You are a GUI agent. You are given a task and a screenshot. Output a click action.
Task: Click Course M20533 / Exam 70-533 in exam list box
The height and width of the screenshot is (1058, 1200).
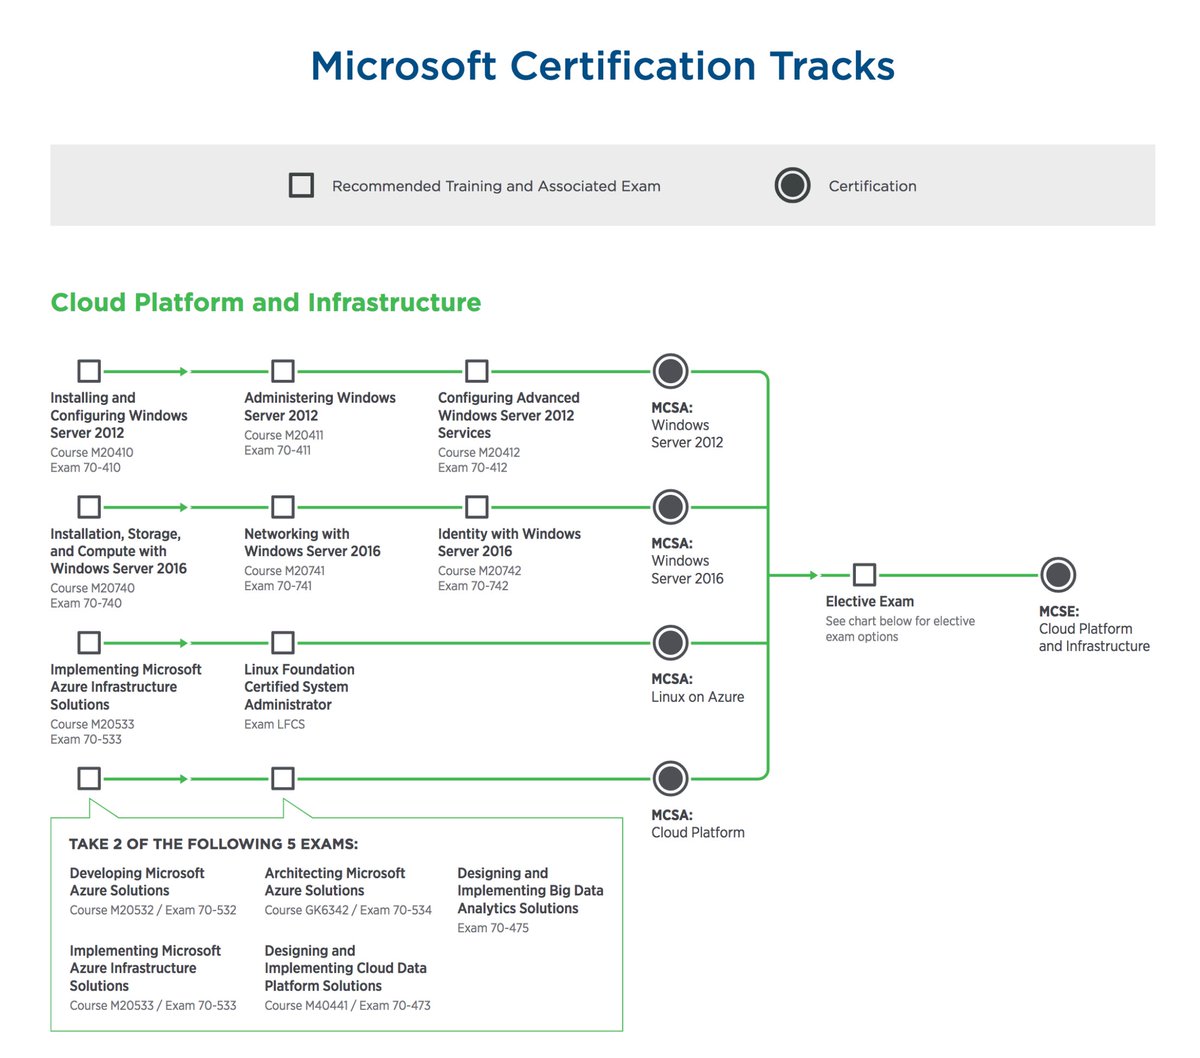pos(153,1006)
